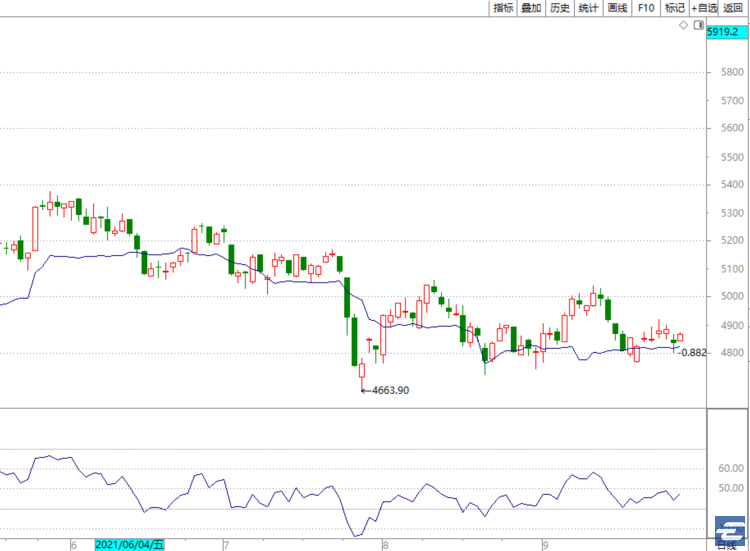Click the 50.00 indicator axis label

(731, 488)
